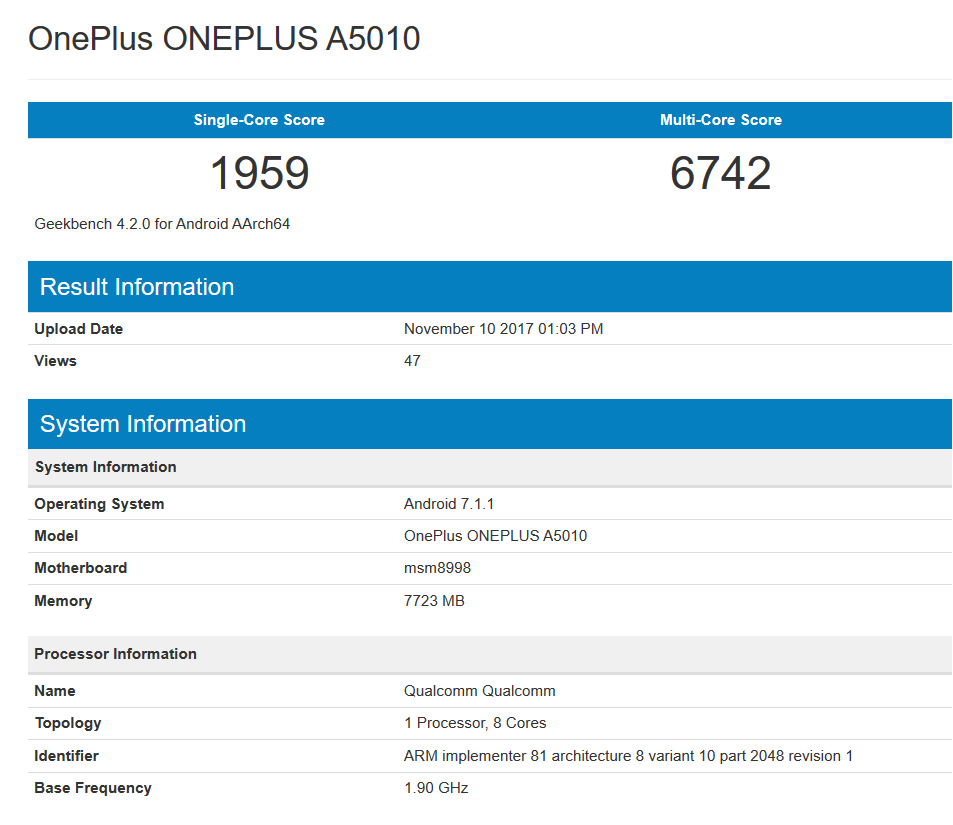Click the Base Frequency label
This screenshot has height=825, width=953.
point(92,788)
